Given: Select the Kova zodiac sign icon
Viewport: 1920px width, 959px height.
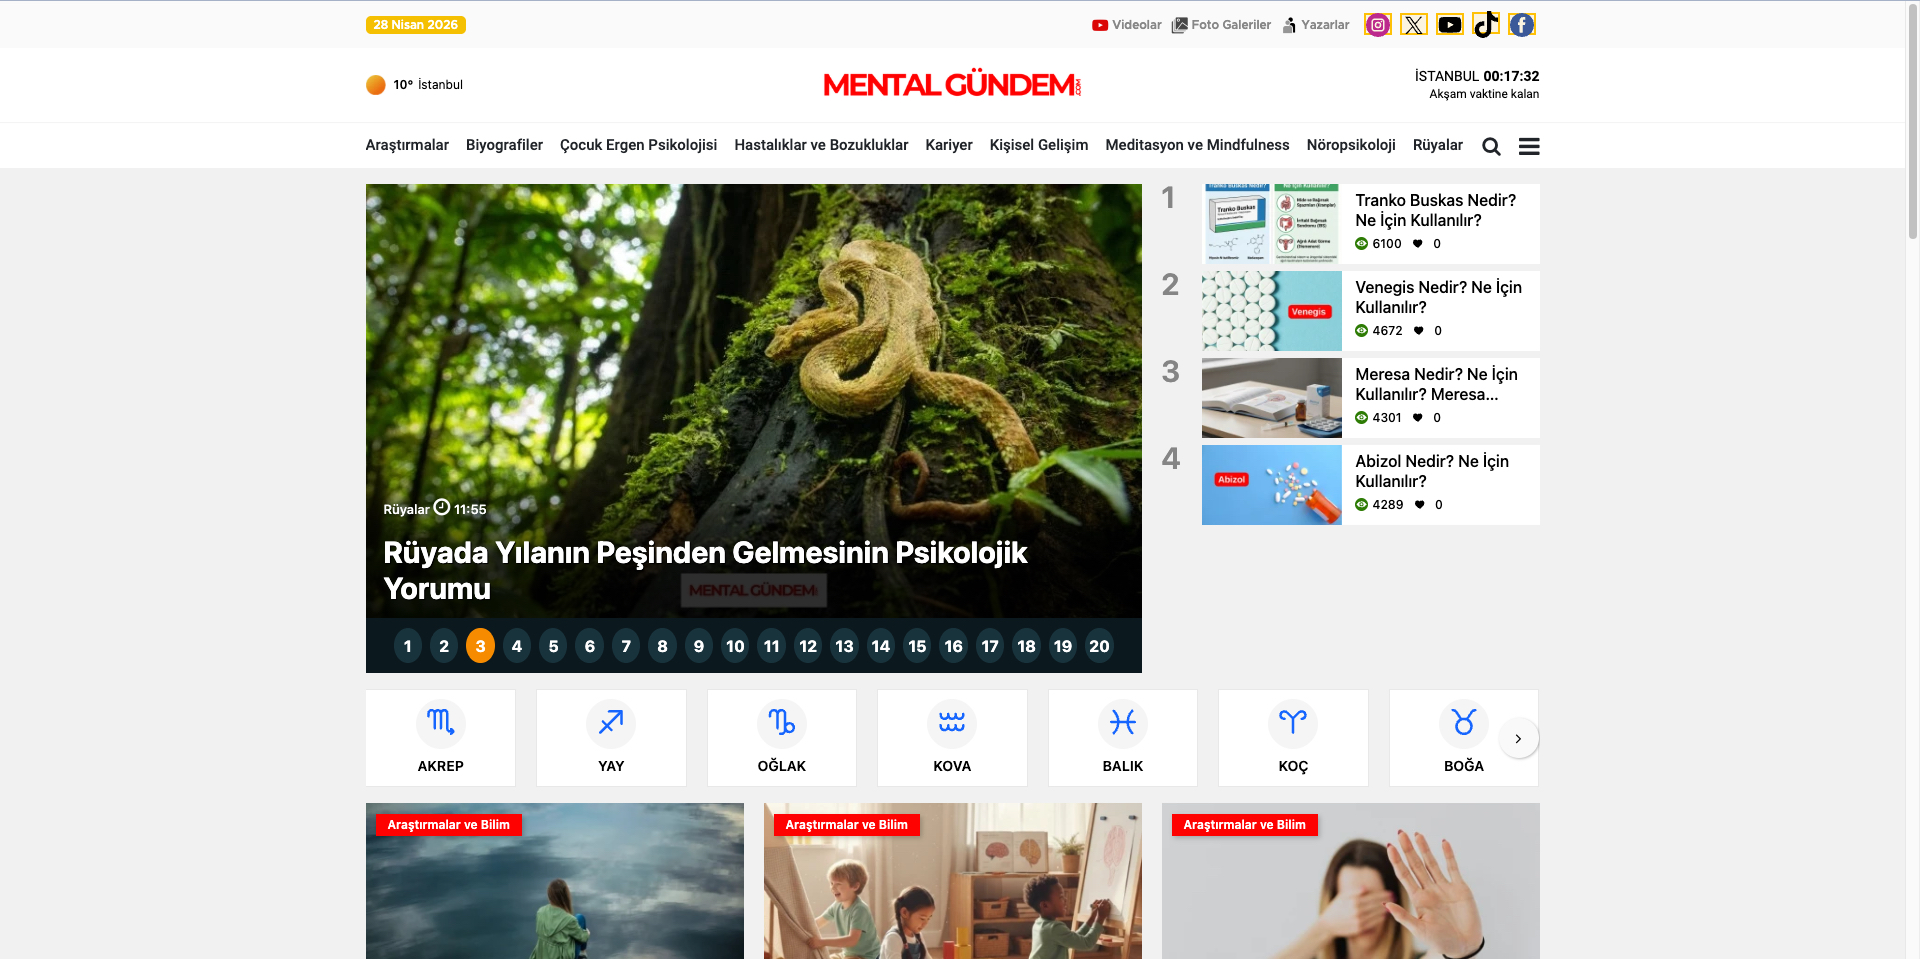Looking at the screenshot, I should click(x=951, y=723).
